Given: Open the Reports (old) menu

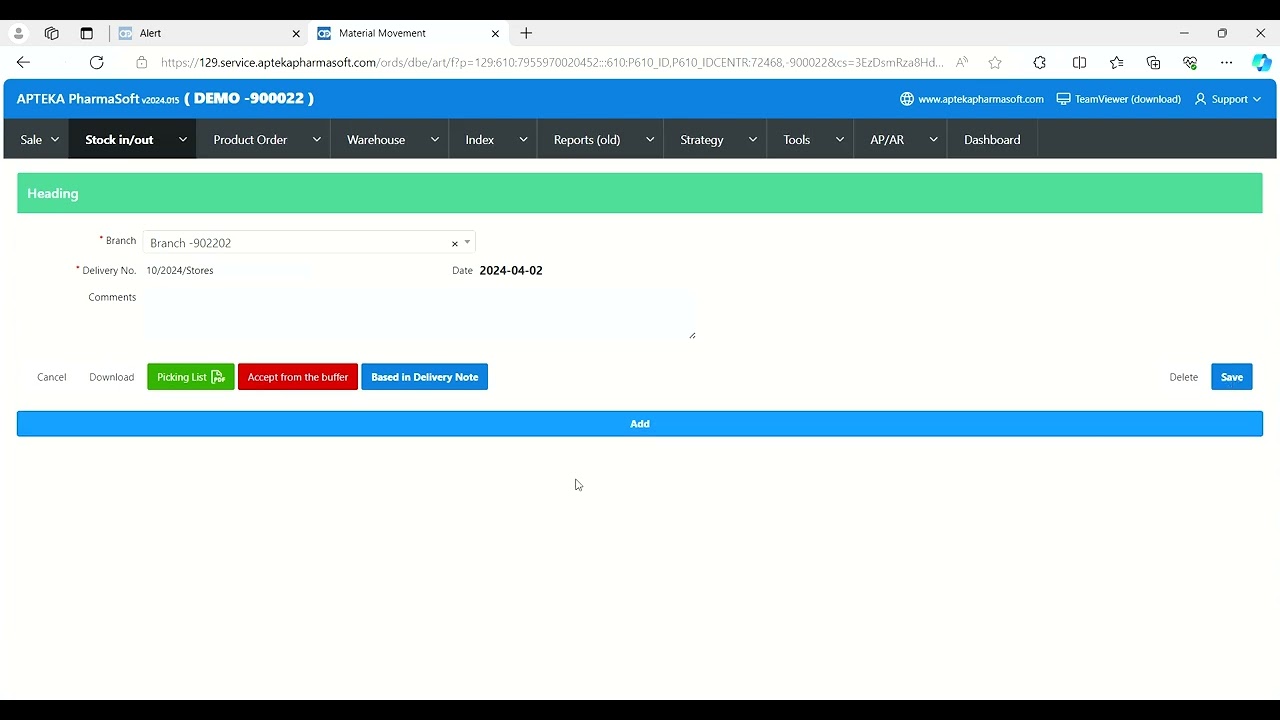Looking at the screenshot, I should [587, 140].
